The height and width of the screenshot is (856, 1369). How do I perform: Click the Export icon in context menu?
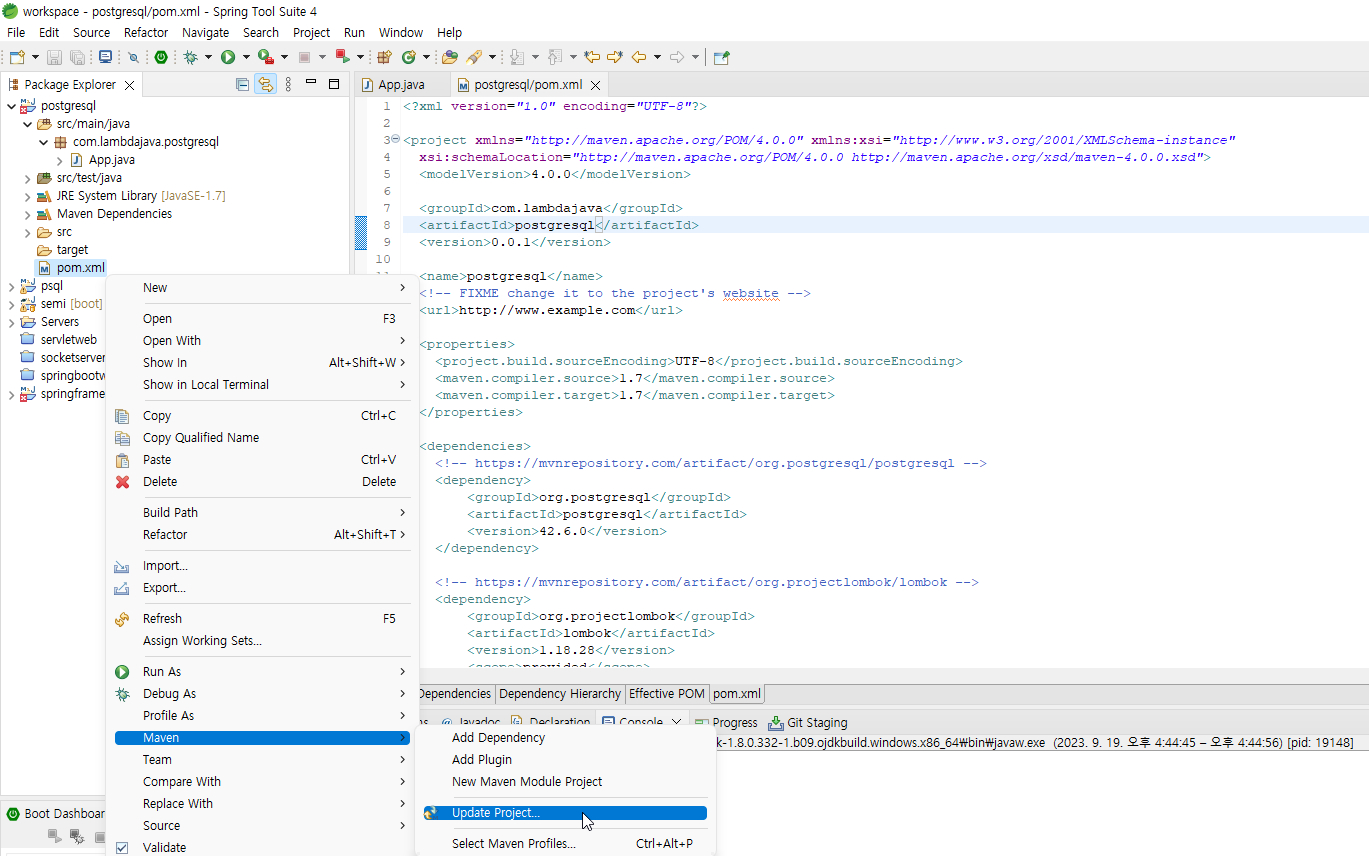(123, 588)
